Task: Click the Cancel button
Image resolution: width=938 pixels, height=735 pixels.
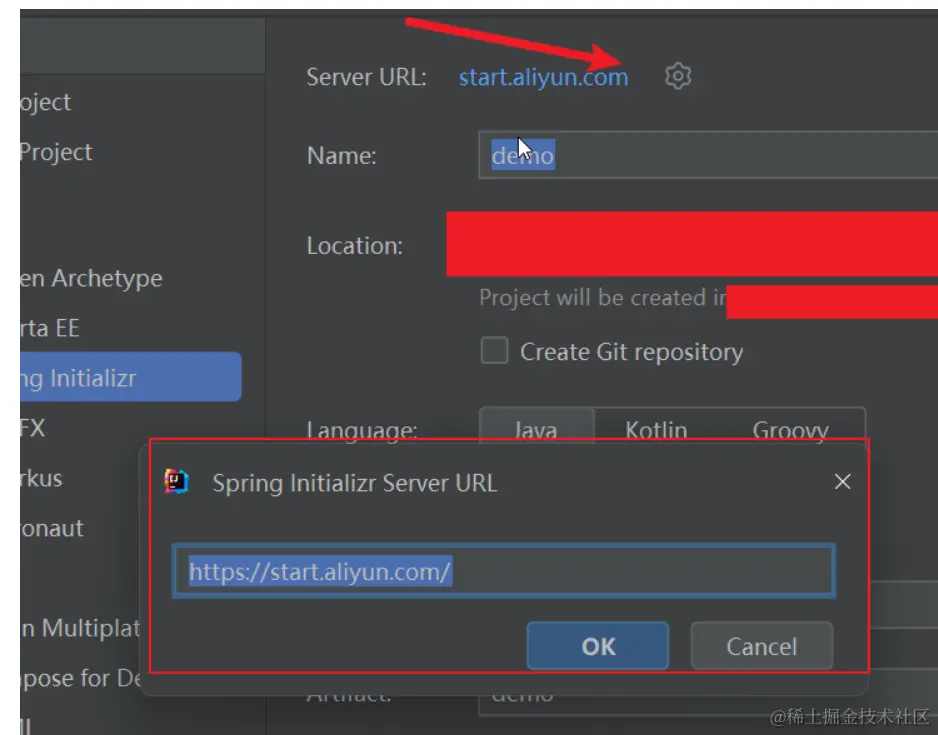Action: [762, 646]
